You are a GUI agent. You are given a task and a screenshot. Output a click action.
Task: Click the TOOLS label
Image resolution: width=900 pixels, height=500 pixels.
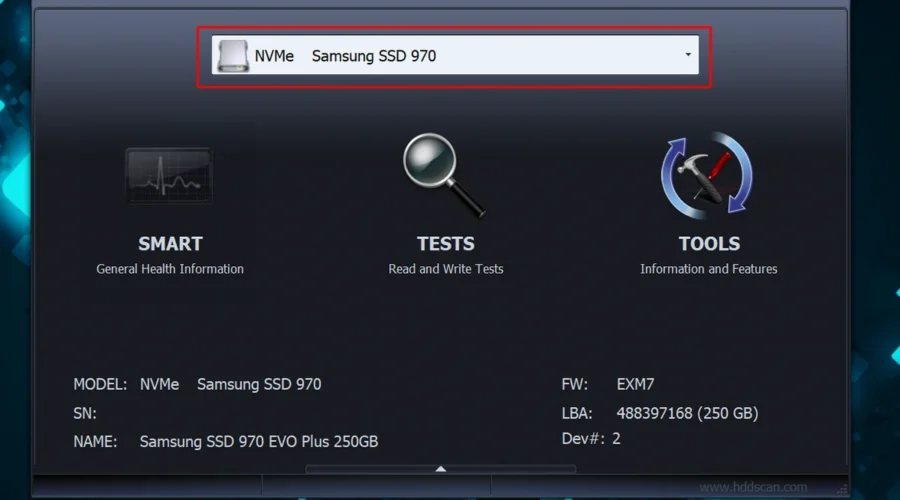[709, 244]
